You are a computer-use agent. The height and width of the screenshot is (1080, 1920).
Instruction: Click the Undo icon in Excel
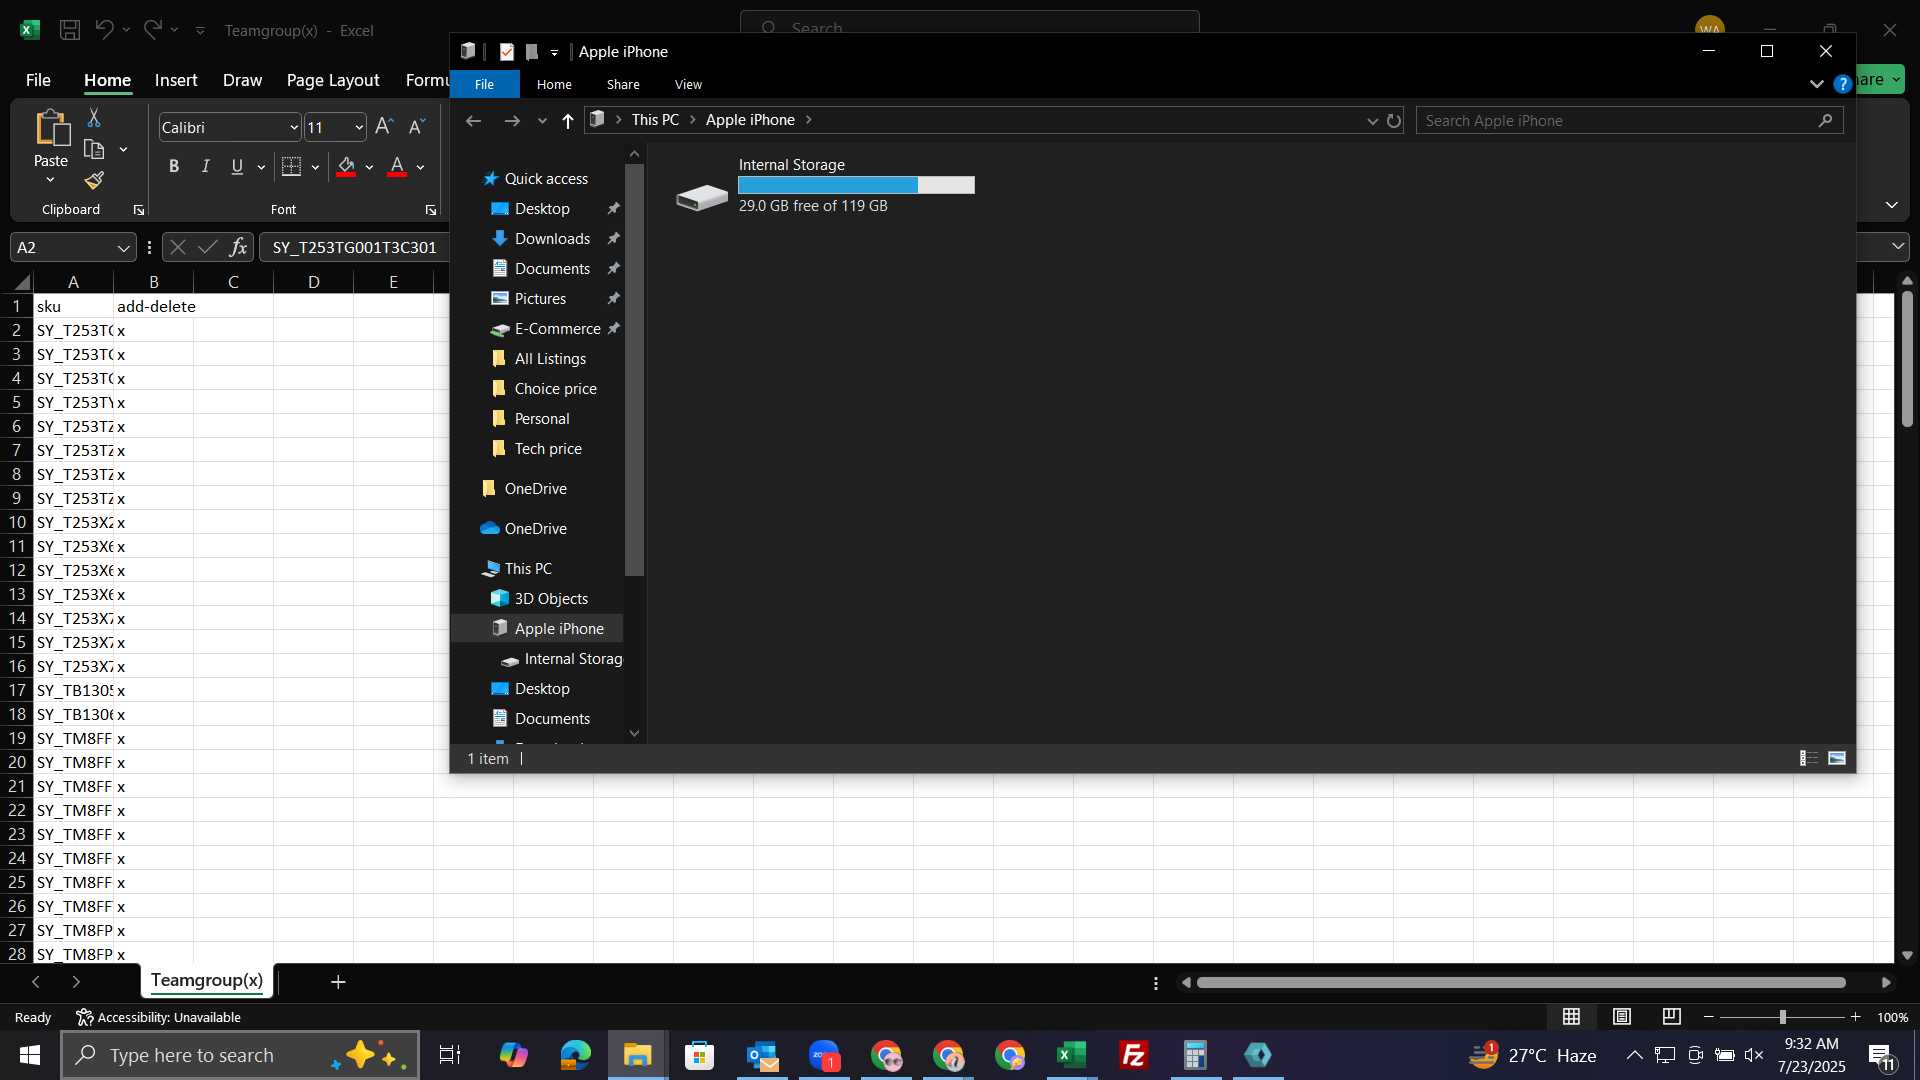click(x=104, y=30)
